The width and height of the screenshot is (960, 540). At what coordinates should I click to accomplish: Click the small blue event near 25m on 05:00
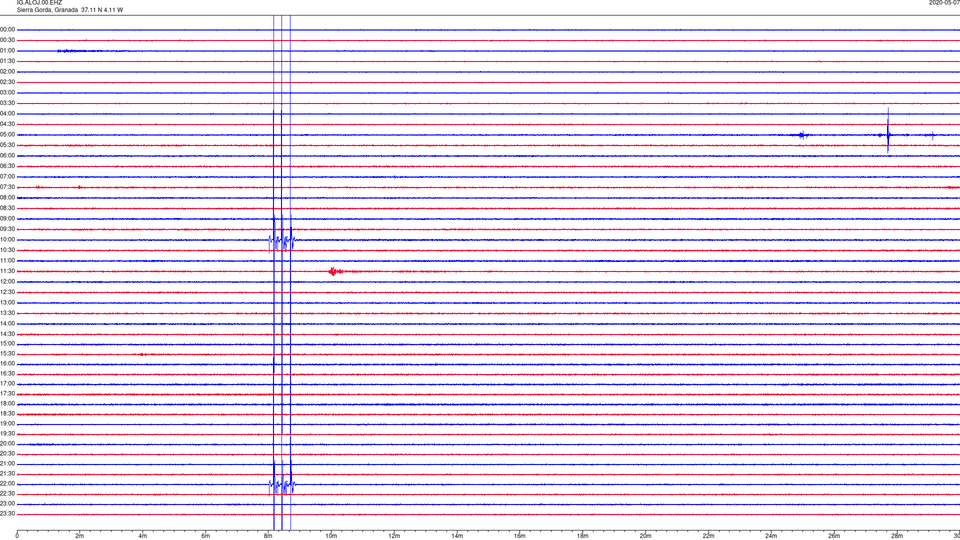point(804,135)
